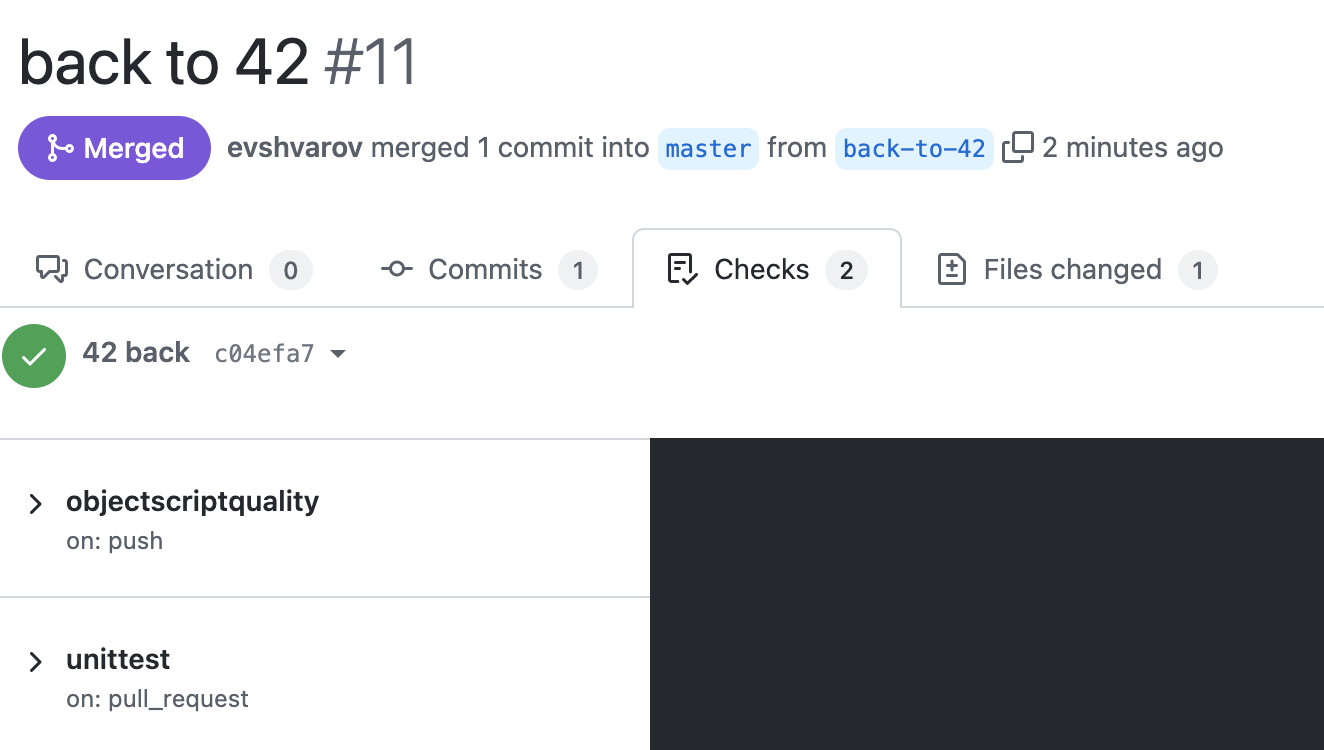The width and height of the screenshot is (1324, 750).
Task: Select the unittest job name
Action: click(118, 659)
